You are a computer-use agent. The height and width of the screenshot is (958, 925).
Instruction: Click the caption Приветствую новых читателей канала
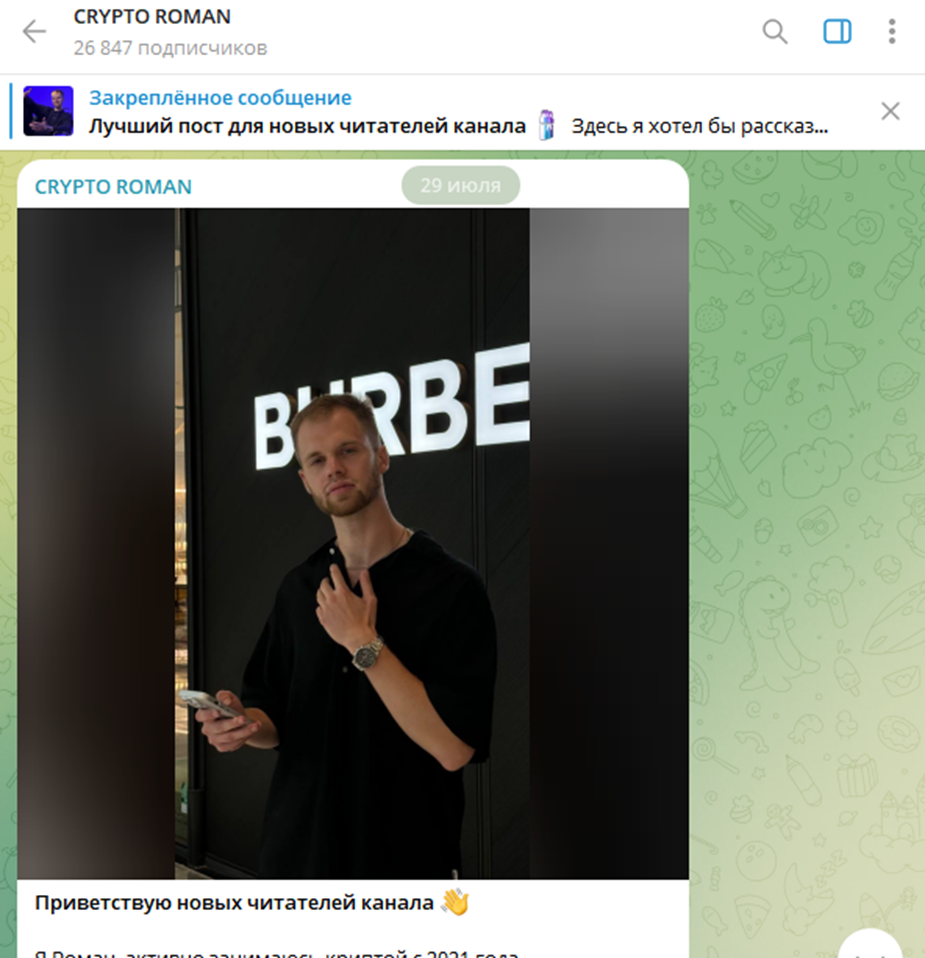(234, 902)
